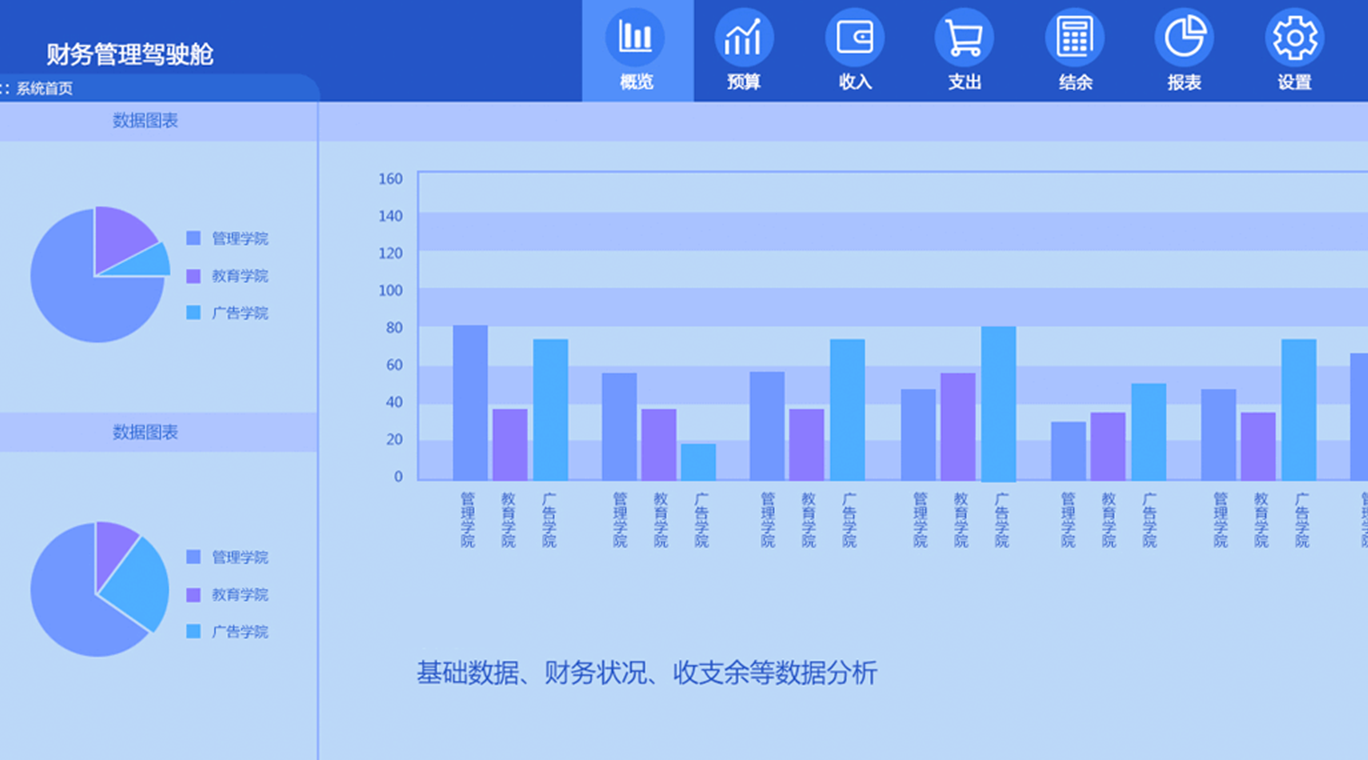Image resolution: width=1368 pixels, height=760 pixels.
Task: Click the tallest purple 教育学院 bar
Action: (x=957, y=426)
